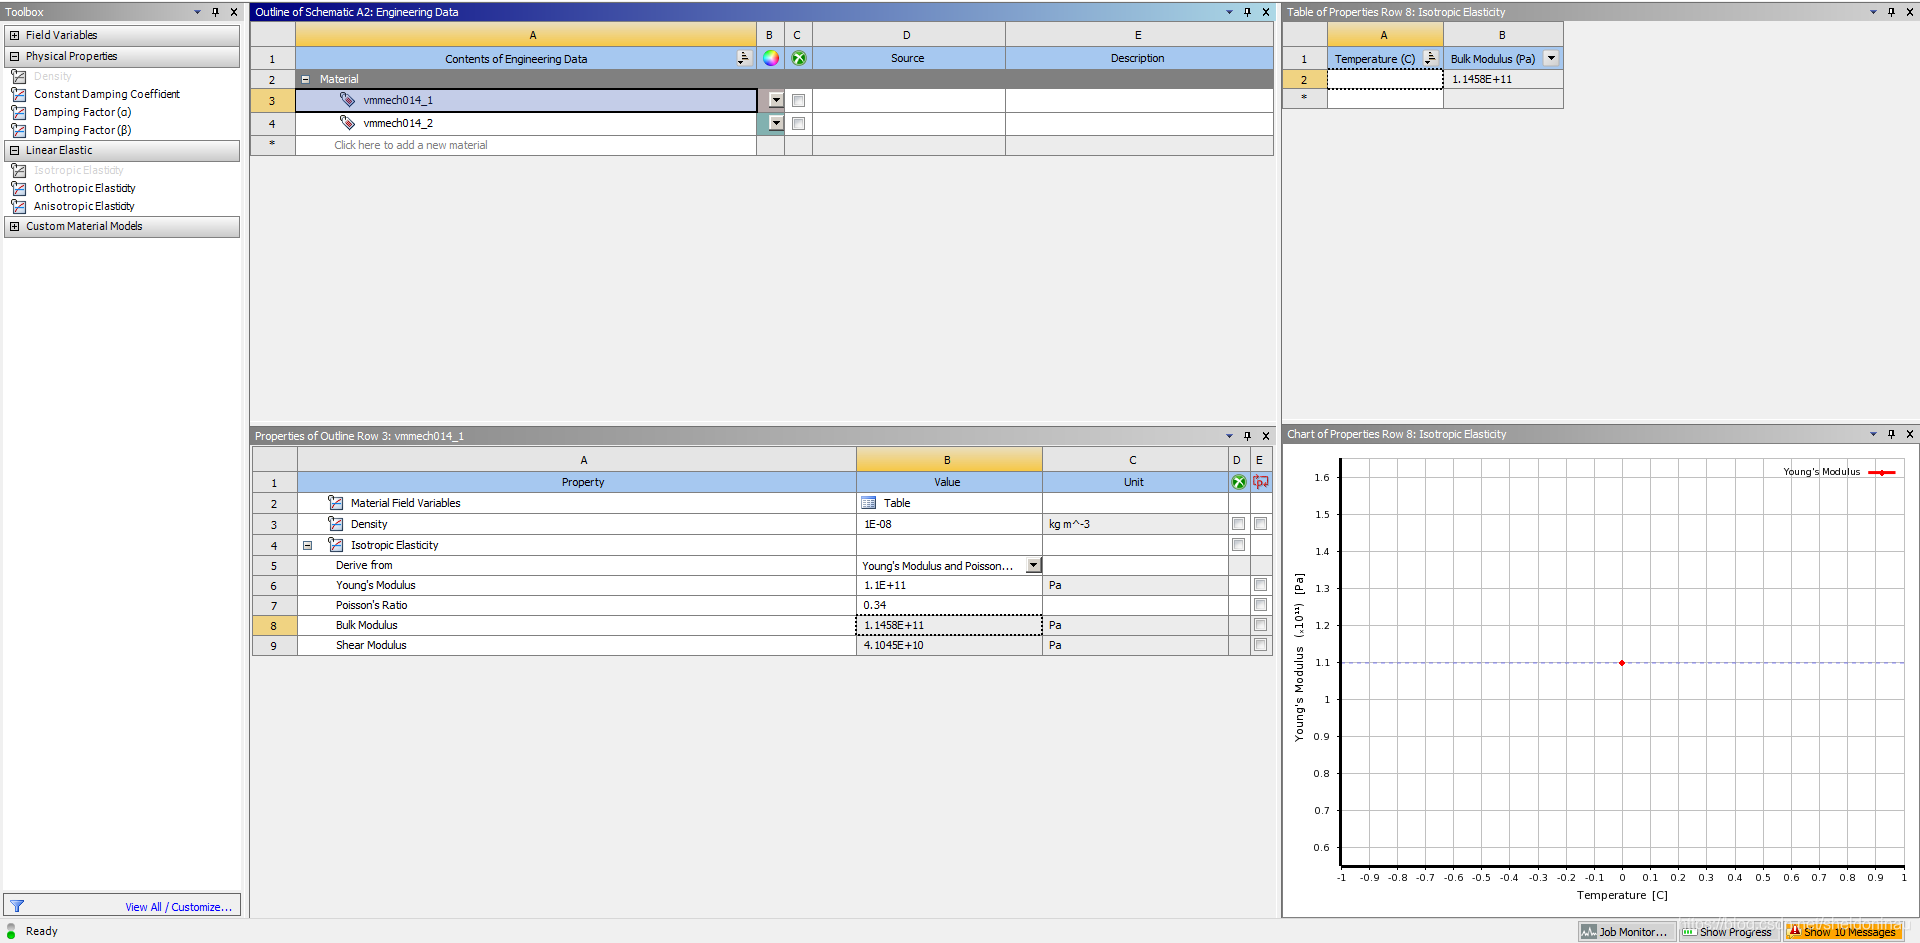1920x943 pixels.
Task: Click the Anisotropic Elasticity icon in Toolbox
Action: (x=18, y=206)
